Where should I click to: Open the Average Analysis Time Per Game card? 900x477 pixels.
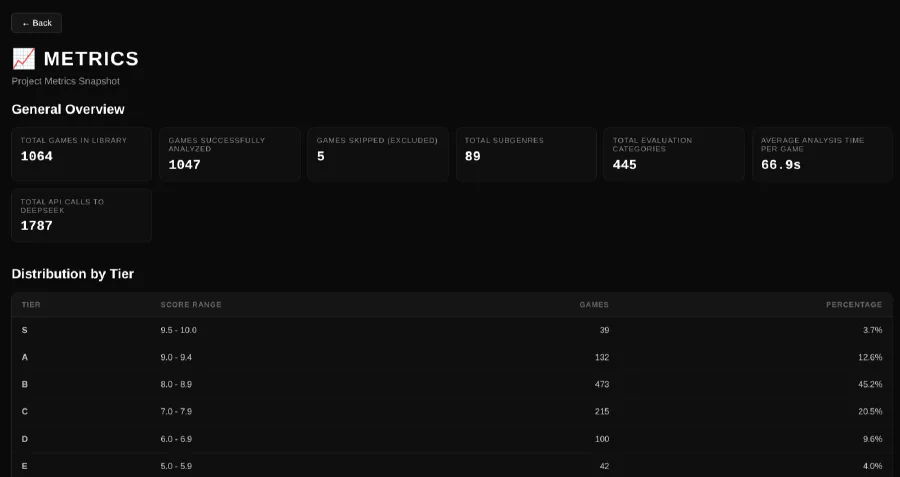pos(821,153)
